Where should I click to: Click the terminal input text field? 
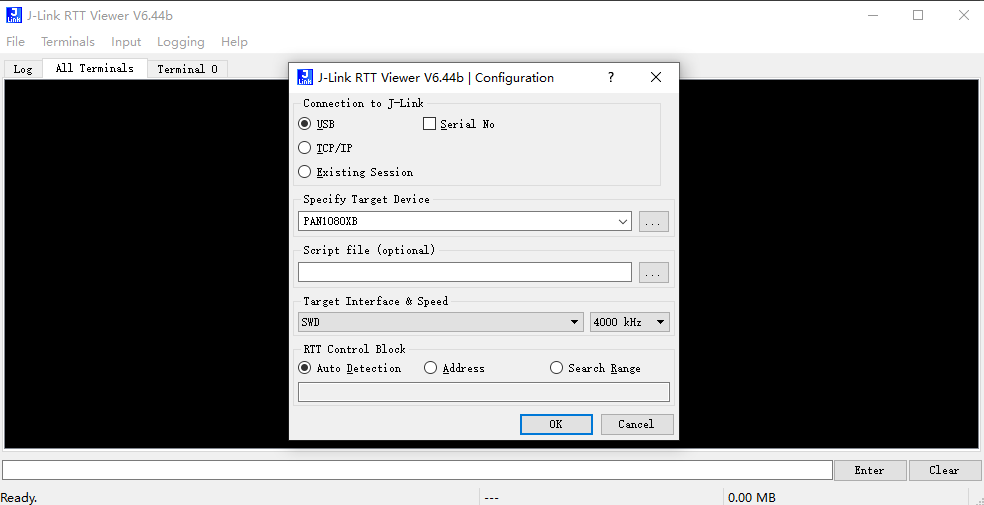click(x=417, y=470)
